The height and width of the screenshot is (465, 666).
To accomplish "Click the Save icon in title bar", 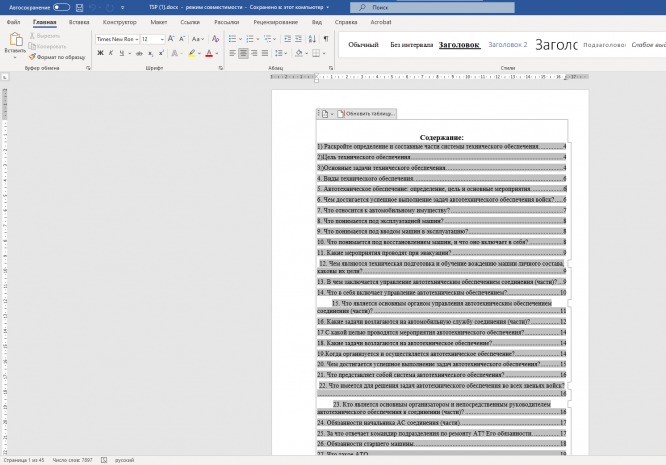I will (79, 7).
